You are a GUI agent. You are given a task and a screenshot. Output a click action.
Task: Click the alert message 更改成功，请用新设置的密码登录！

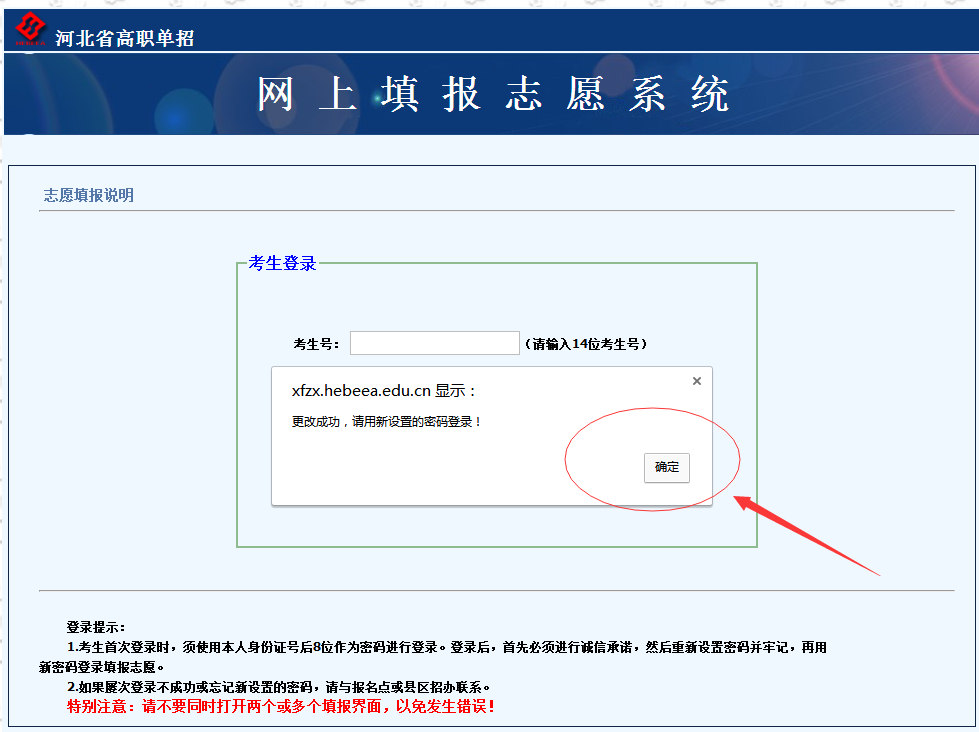[386, 422]
